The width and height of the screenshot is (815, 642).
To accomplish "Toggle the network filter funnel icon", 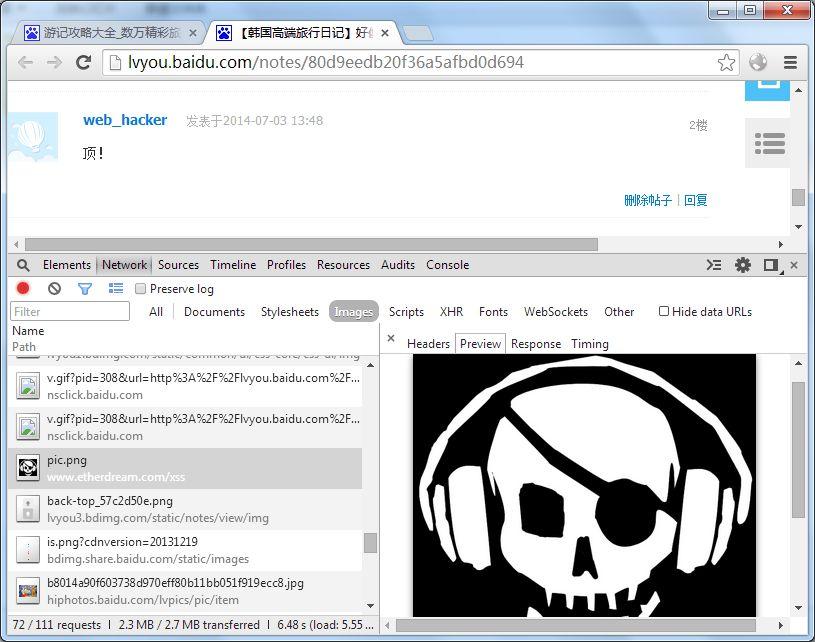I will [x=85, y=289].
